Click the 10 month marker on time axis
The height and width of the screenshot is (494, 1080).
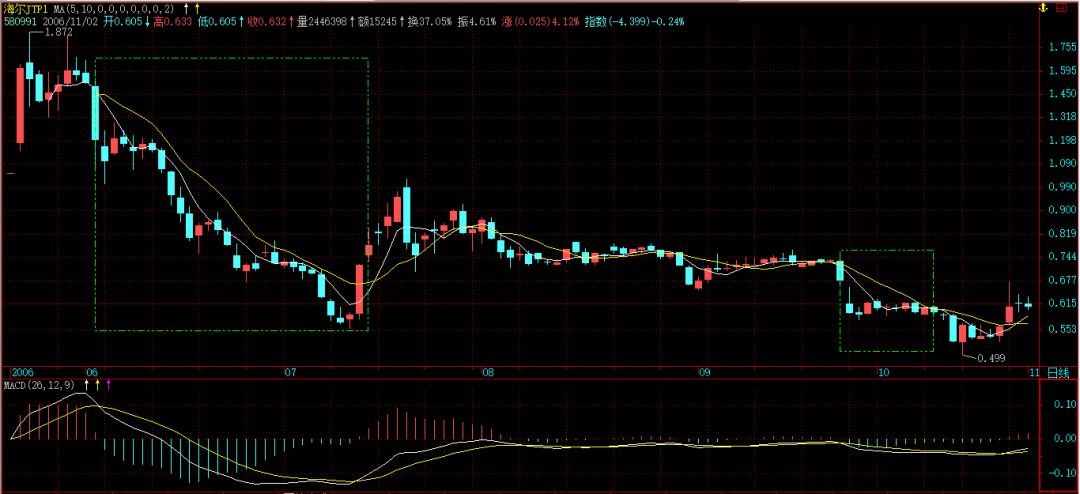[x=882, y=373]
